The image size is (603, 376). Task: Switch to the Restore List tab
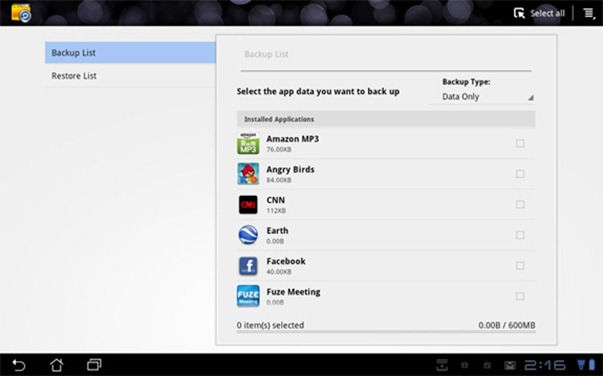130,76
